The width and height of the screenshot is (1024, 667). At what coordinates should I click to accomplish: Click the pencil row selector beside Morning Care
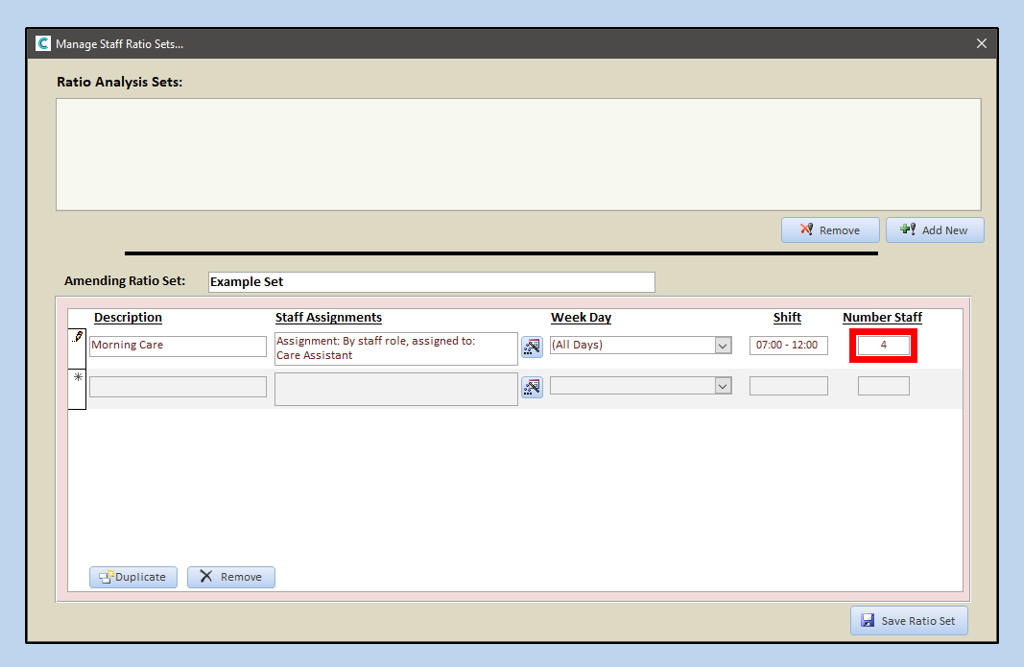77,340
